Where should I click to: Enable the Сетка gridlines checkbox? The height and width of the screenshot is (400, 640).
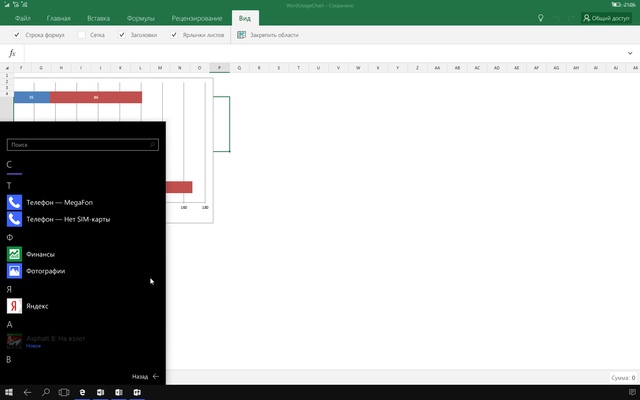[x=82, y=35]
